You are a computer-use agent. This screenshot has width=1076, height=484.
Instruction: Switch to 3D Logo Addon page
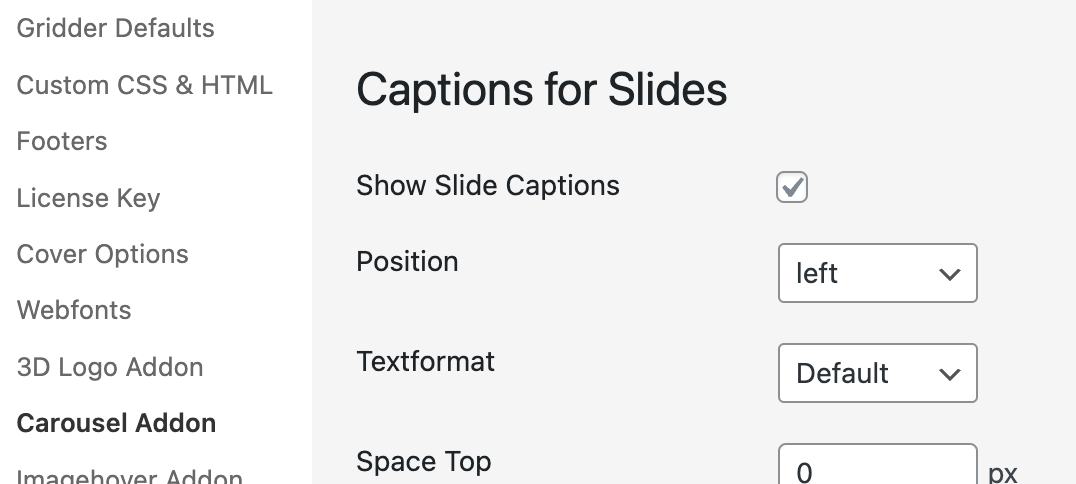(x=110, y=367)
